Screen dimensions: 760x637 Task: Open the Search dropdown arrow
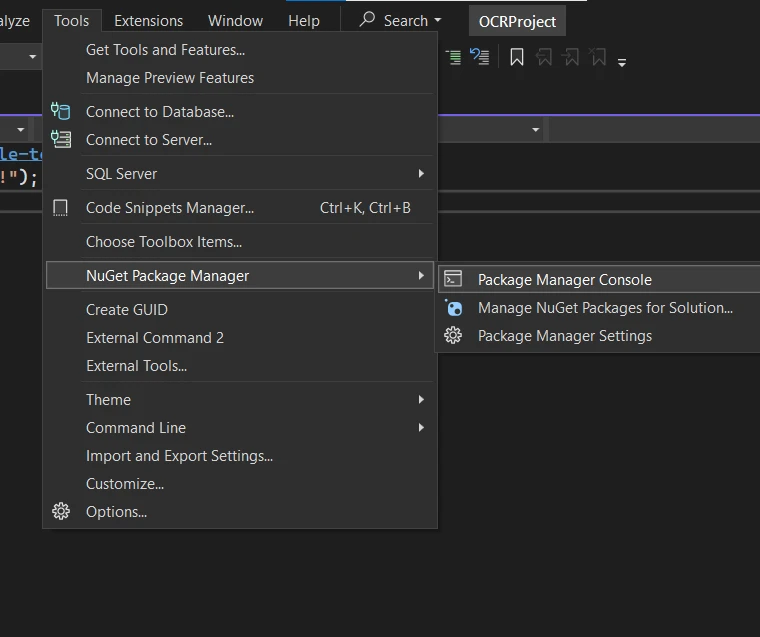(438, 21)
